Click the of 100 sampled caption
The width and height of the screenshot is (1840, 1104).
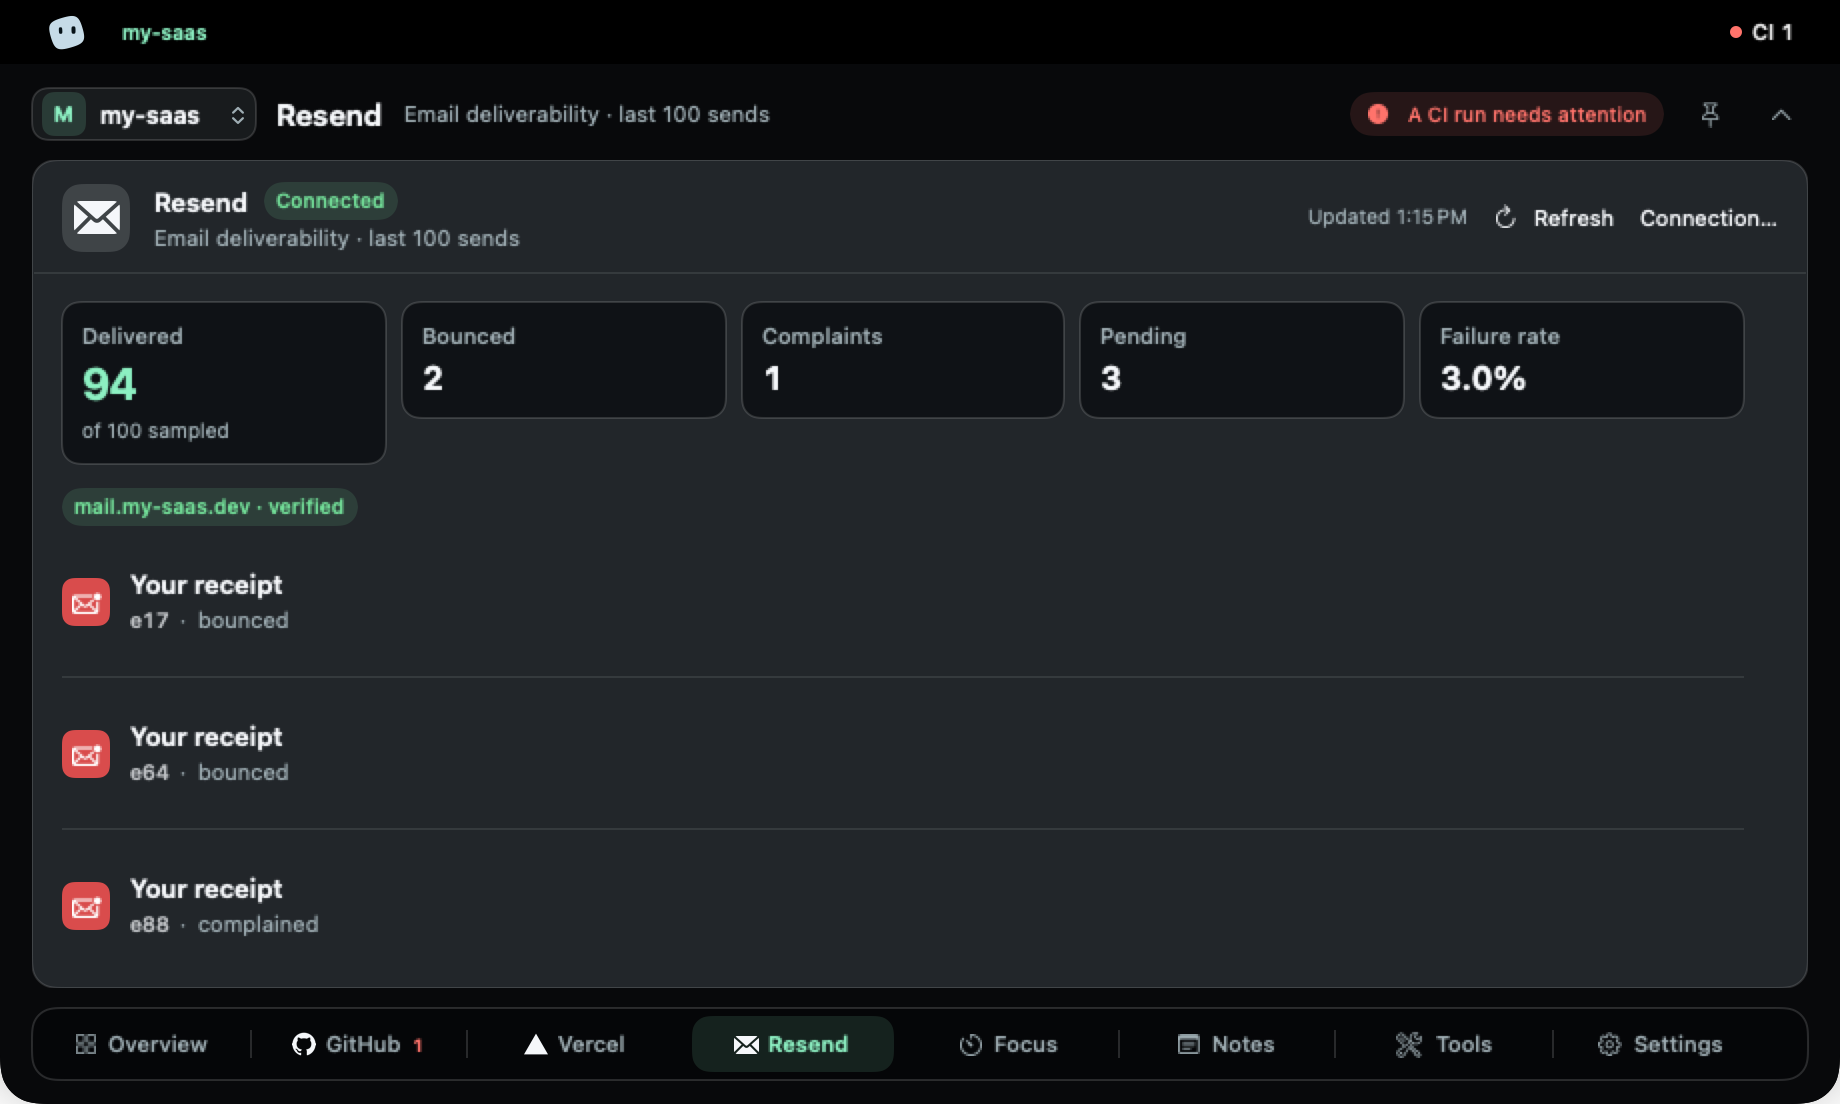(155, 431)
